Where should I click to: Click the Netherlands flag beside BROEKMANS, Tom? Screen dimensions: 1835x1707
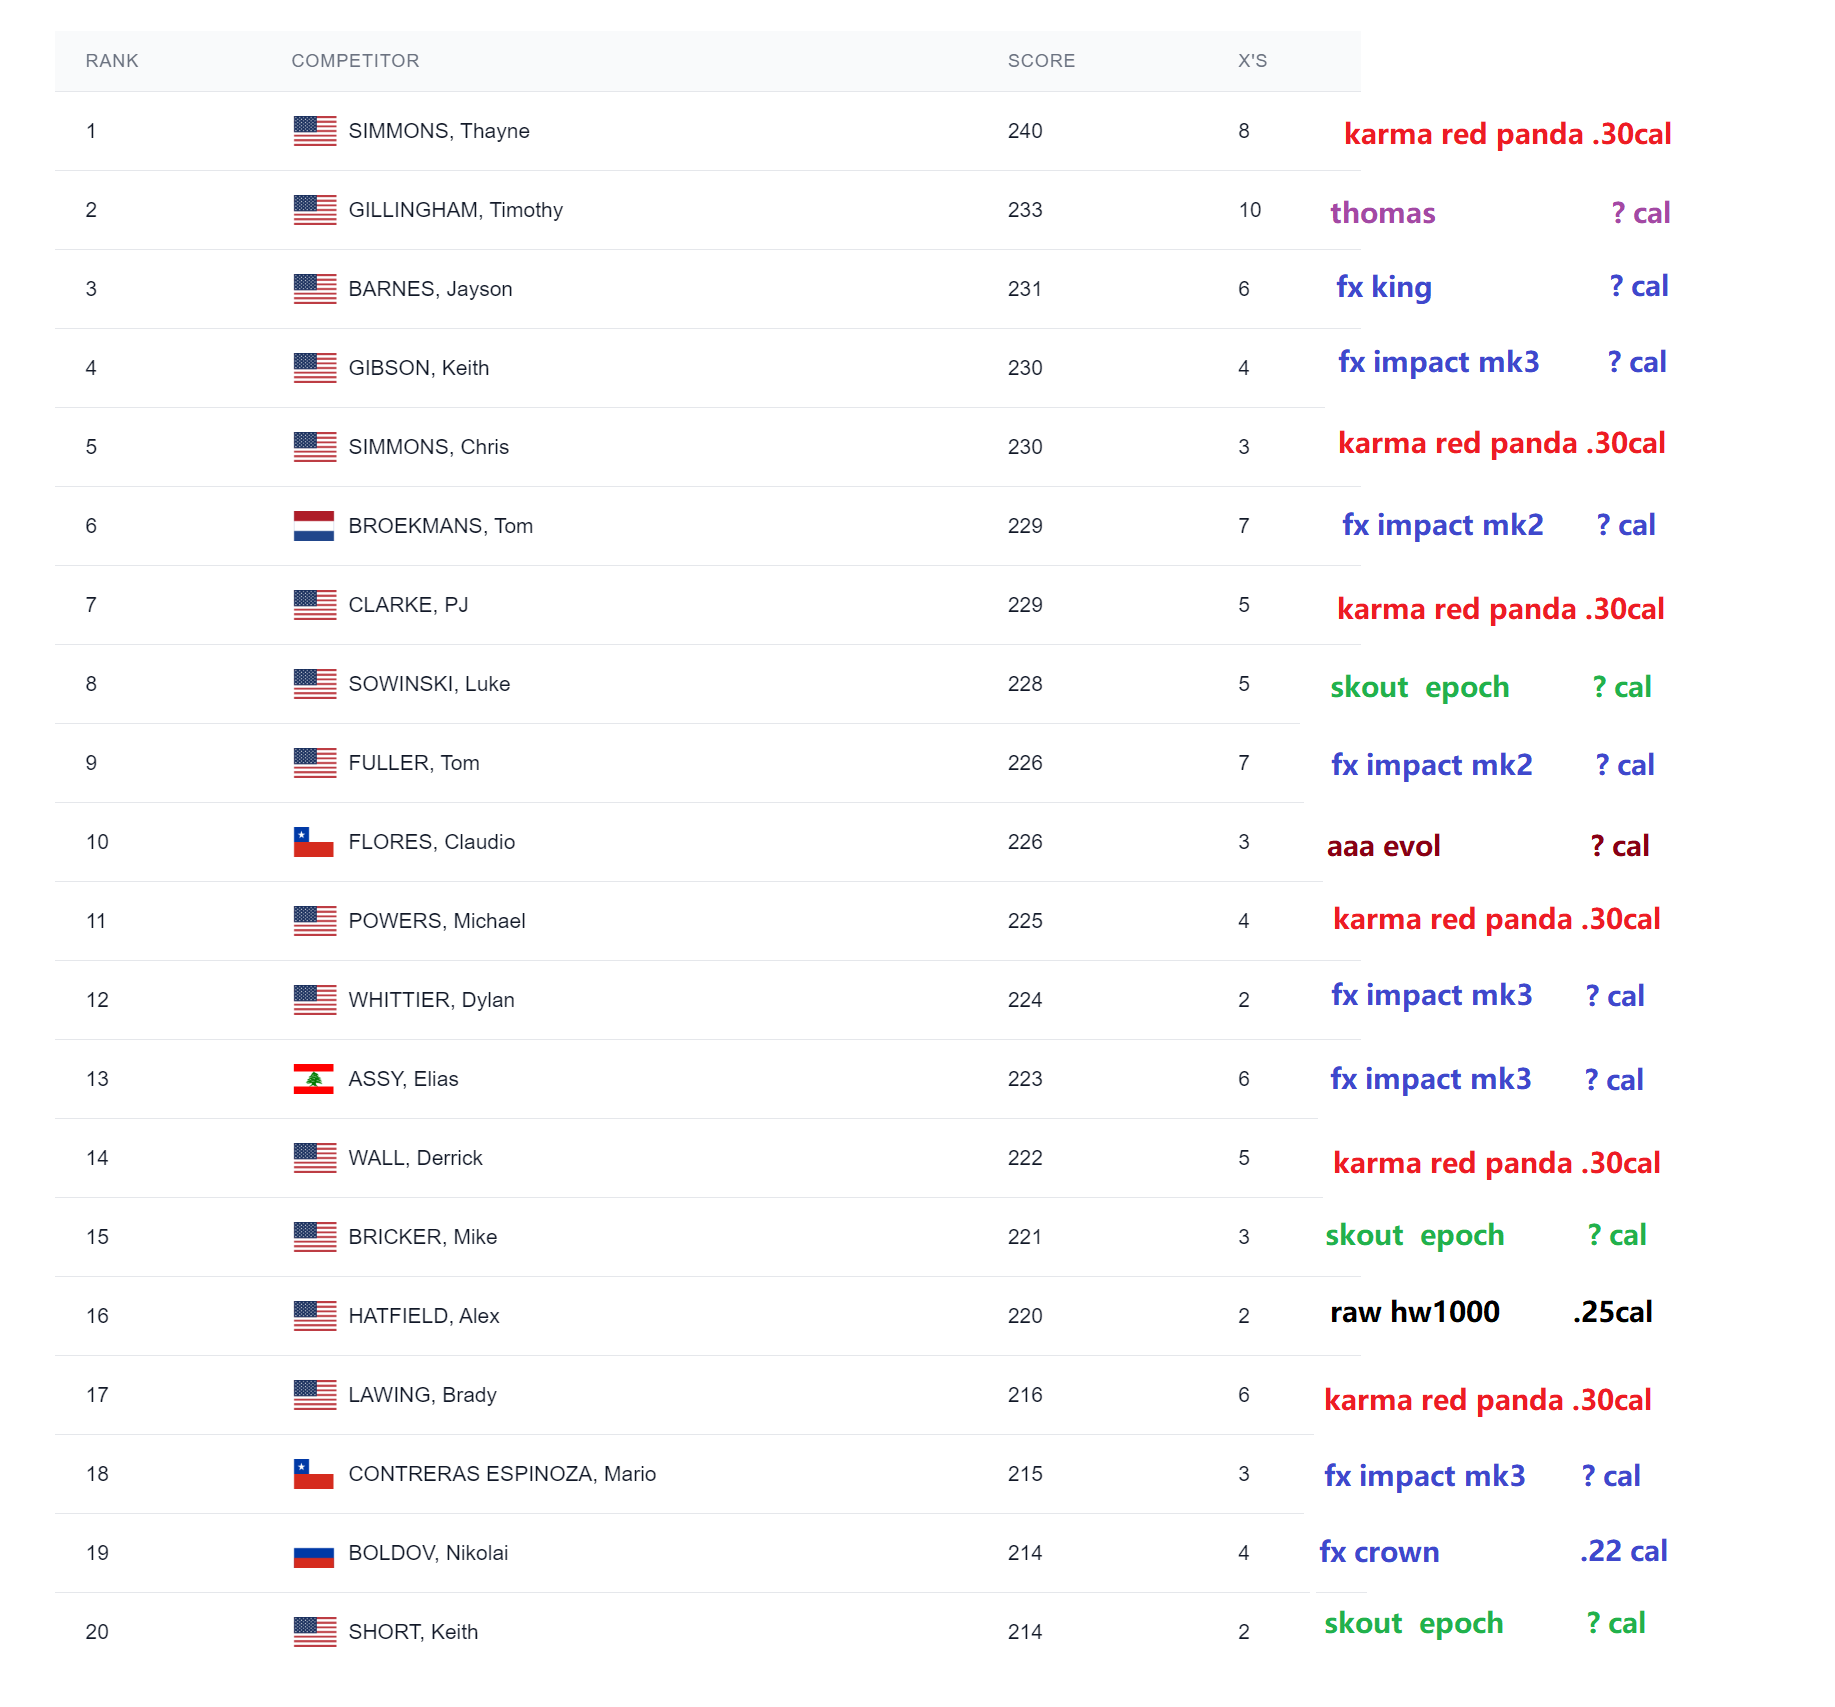pyautogui.click(x=314, y=526)
